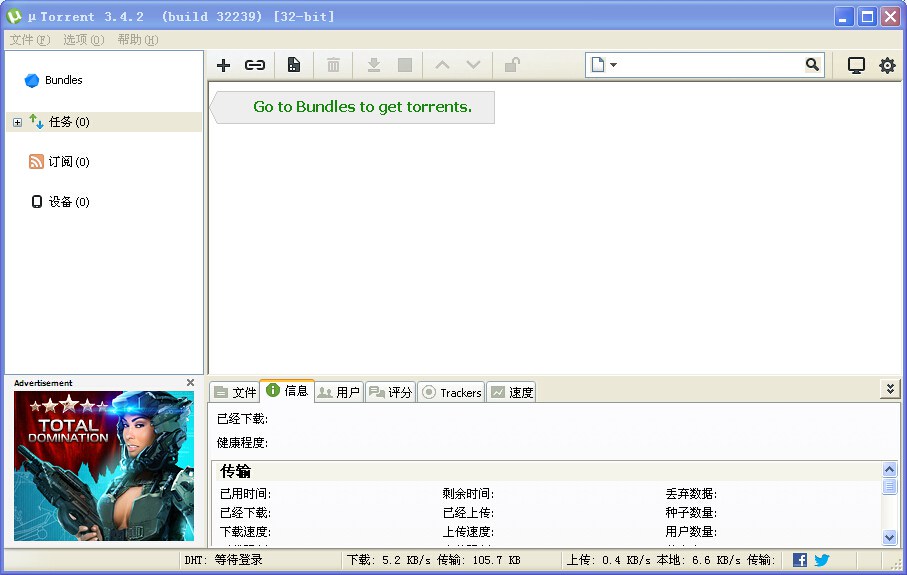Open preferences with the gear icon

(887, 65)
